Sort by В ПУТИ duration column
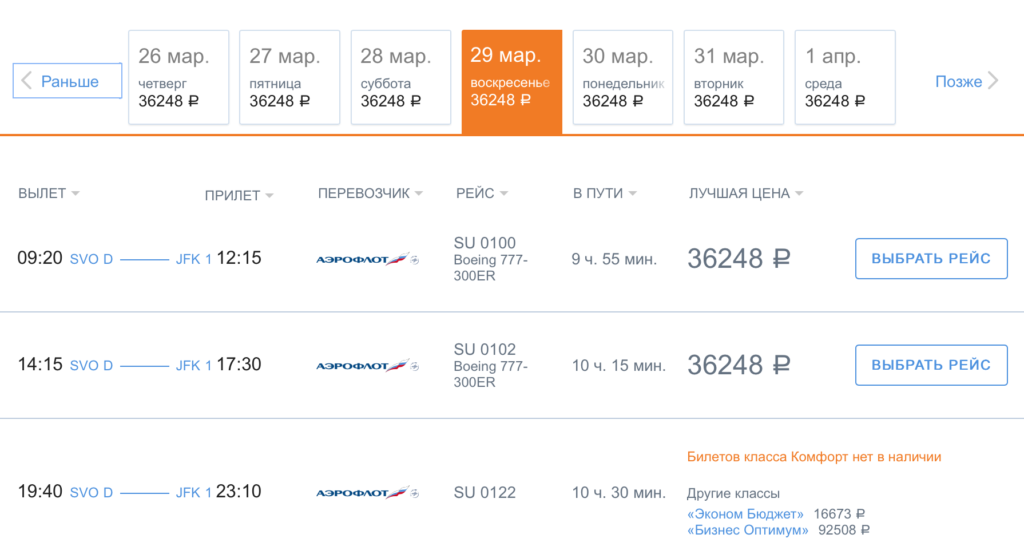Viewport: 1024px width, 554px height. (604, 193)
